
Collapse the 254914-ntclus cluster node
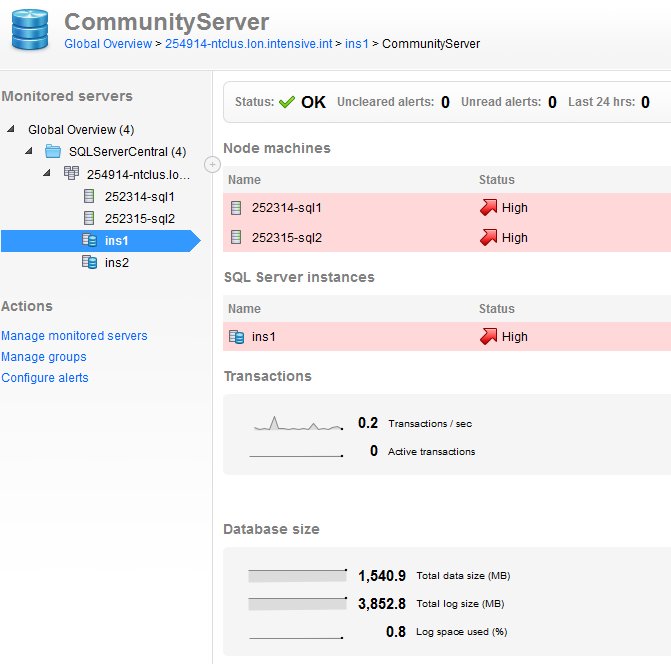point(49,174)
